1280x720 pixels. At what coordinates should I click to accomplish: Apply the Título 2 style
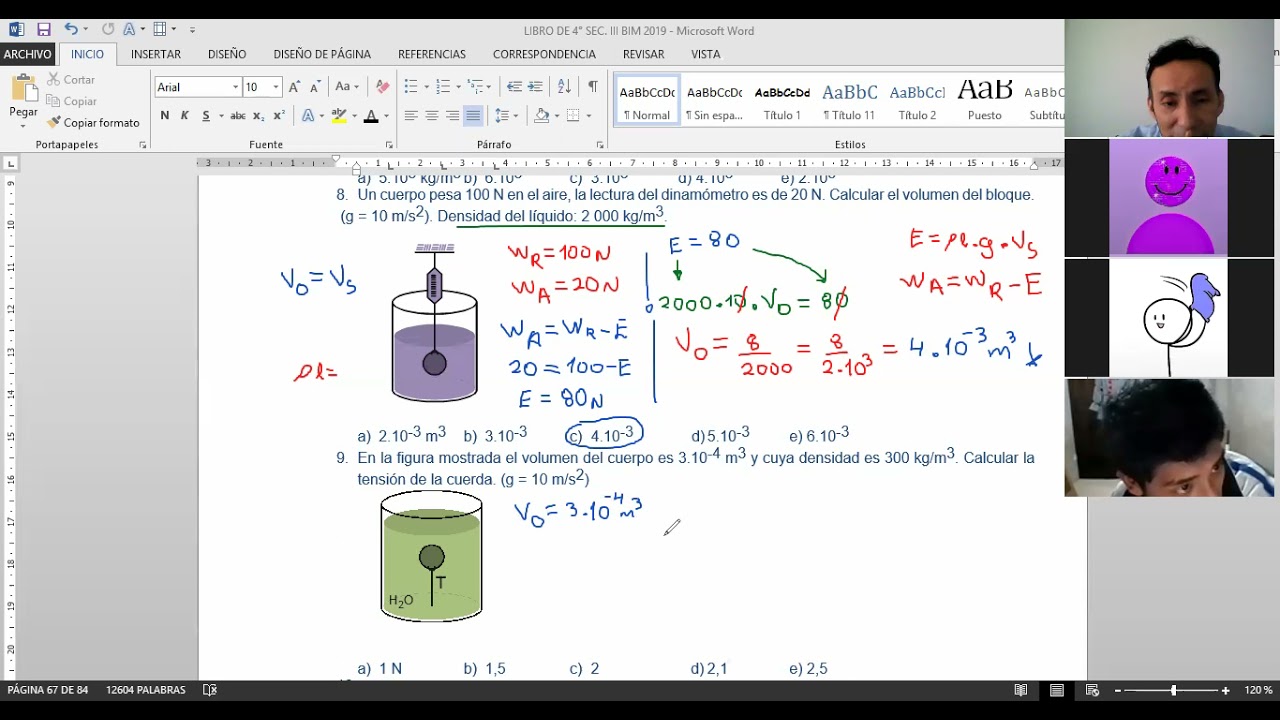tap(917, 101)
